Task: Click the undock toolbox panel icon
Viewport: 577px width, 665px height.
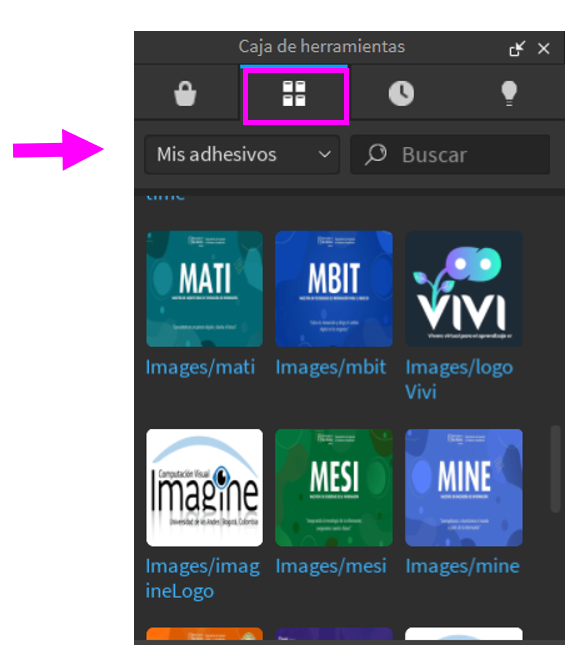Action: point(517,48)
